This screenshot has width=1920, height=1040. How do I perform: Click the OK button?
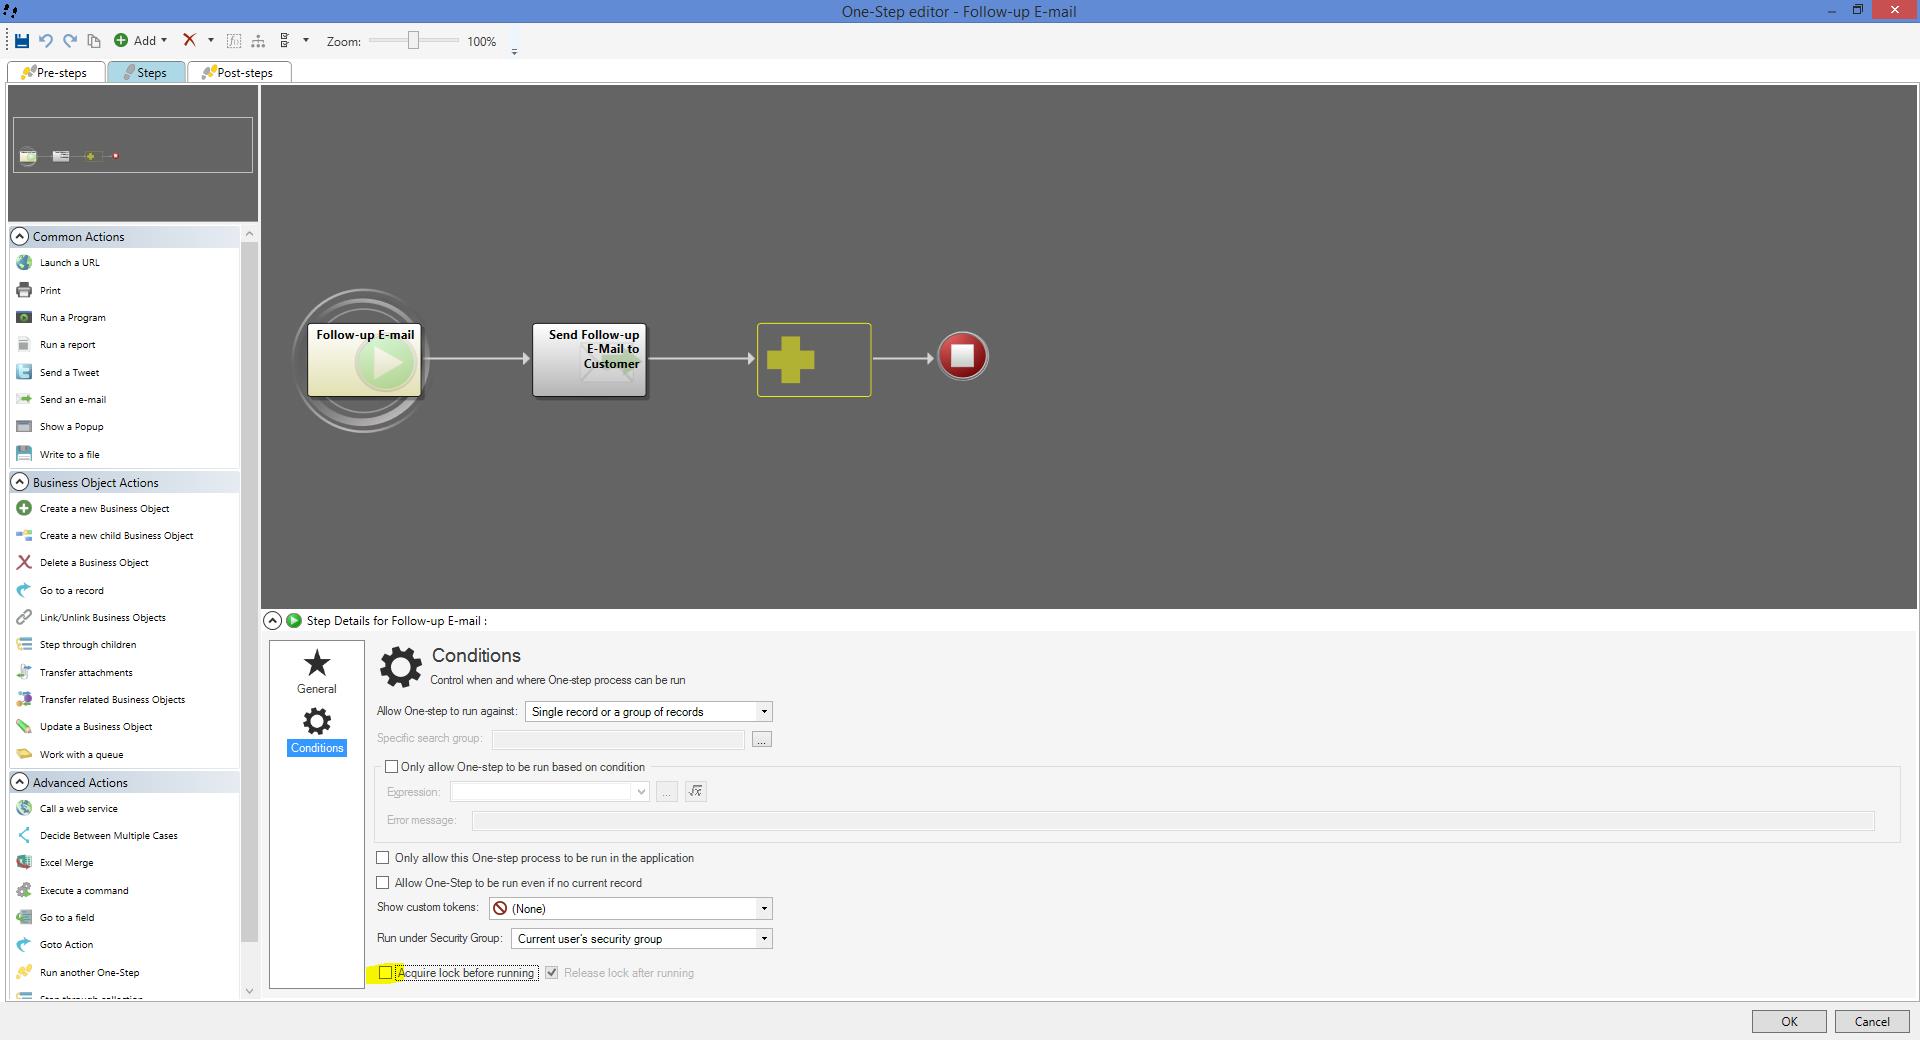(1788, 1021)
